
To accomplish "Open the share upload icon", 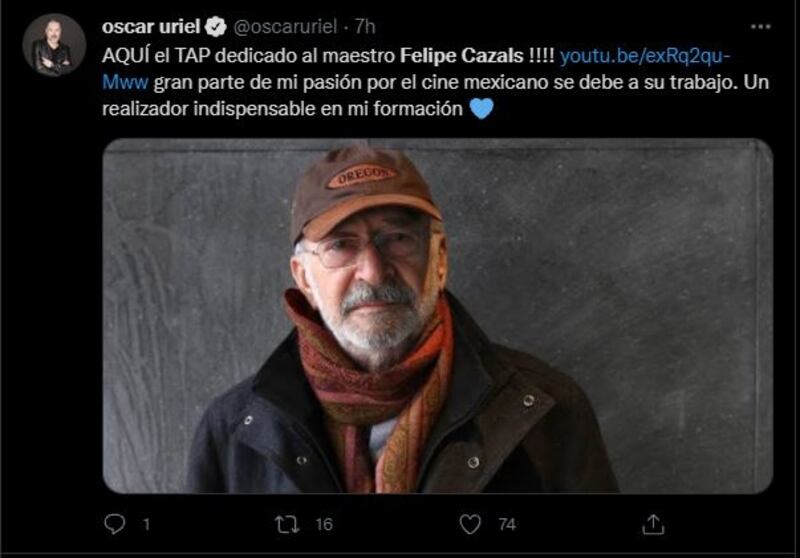I will 653,524.
